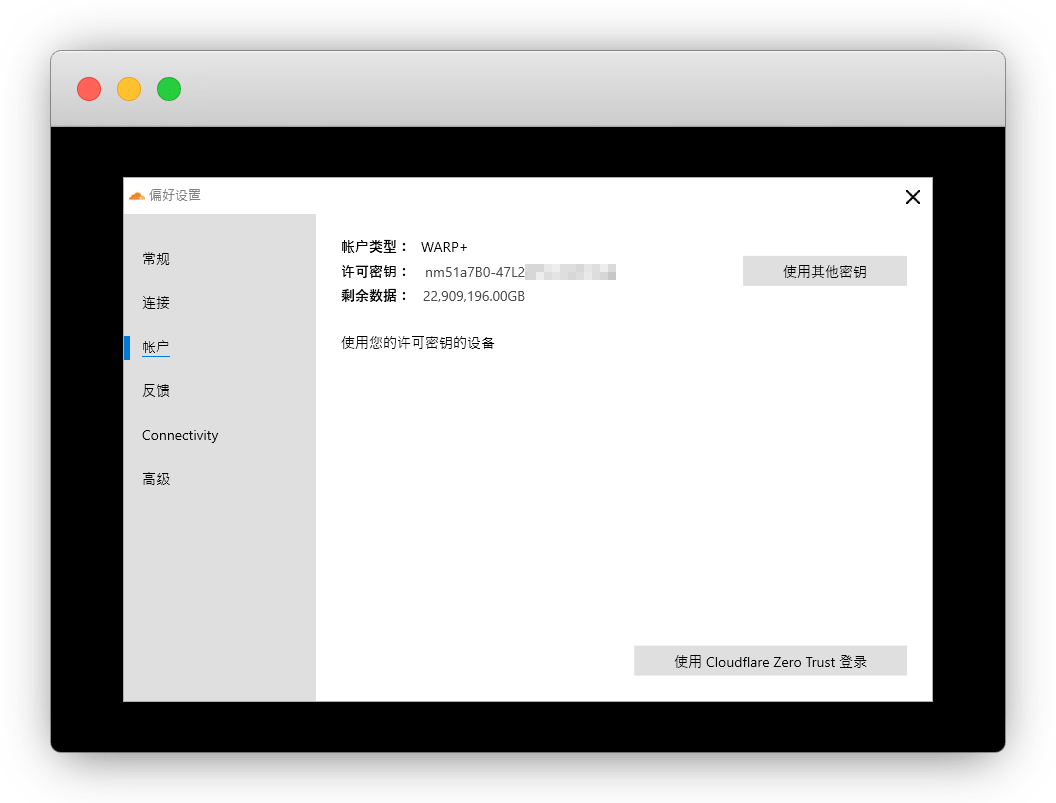Click the 许可密钥 label

click(x=374, y=271)
